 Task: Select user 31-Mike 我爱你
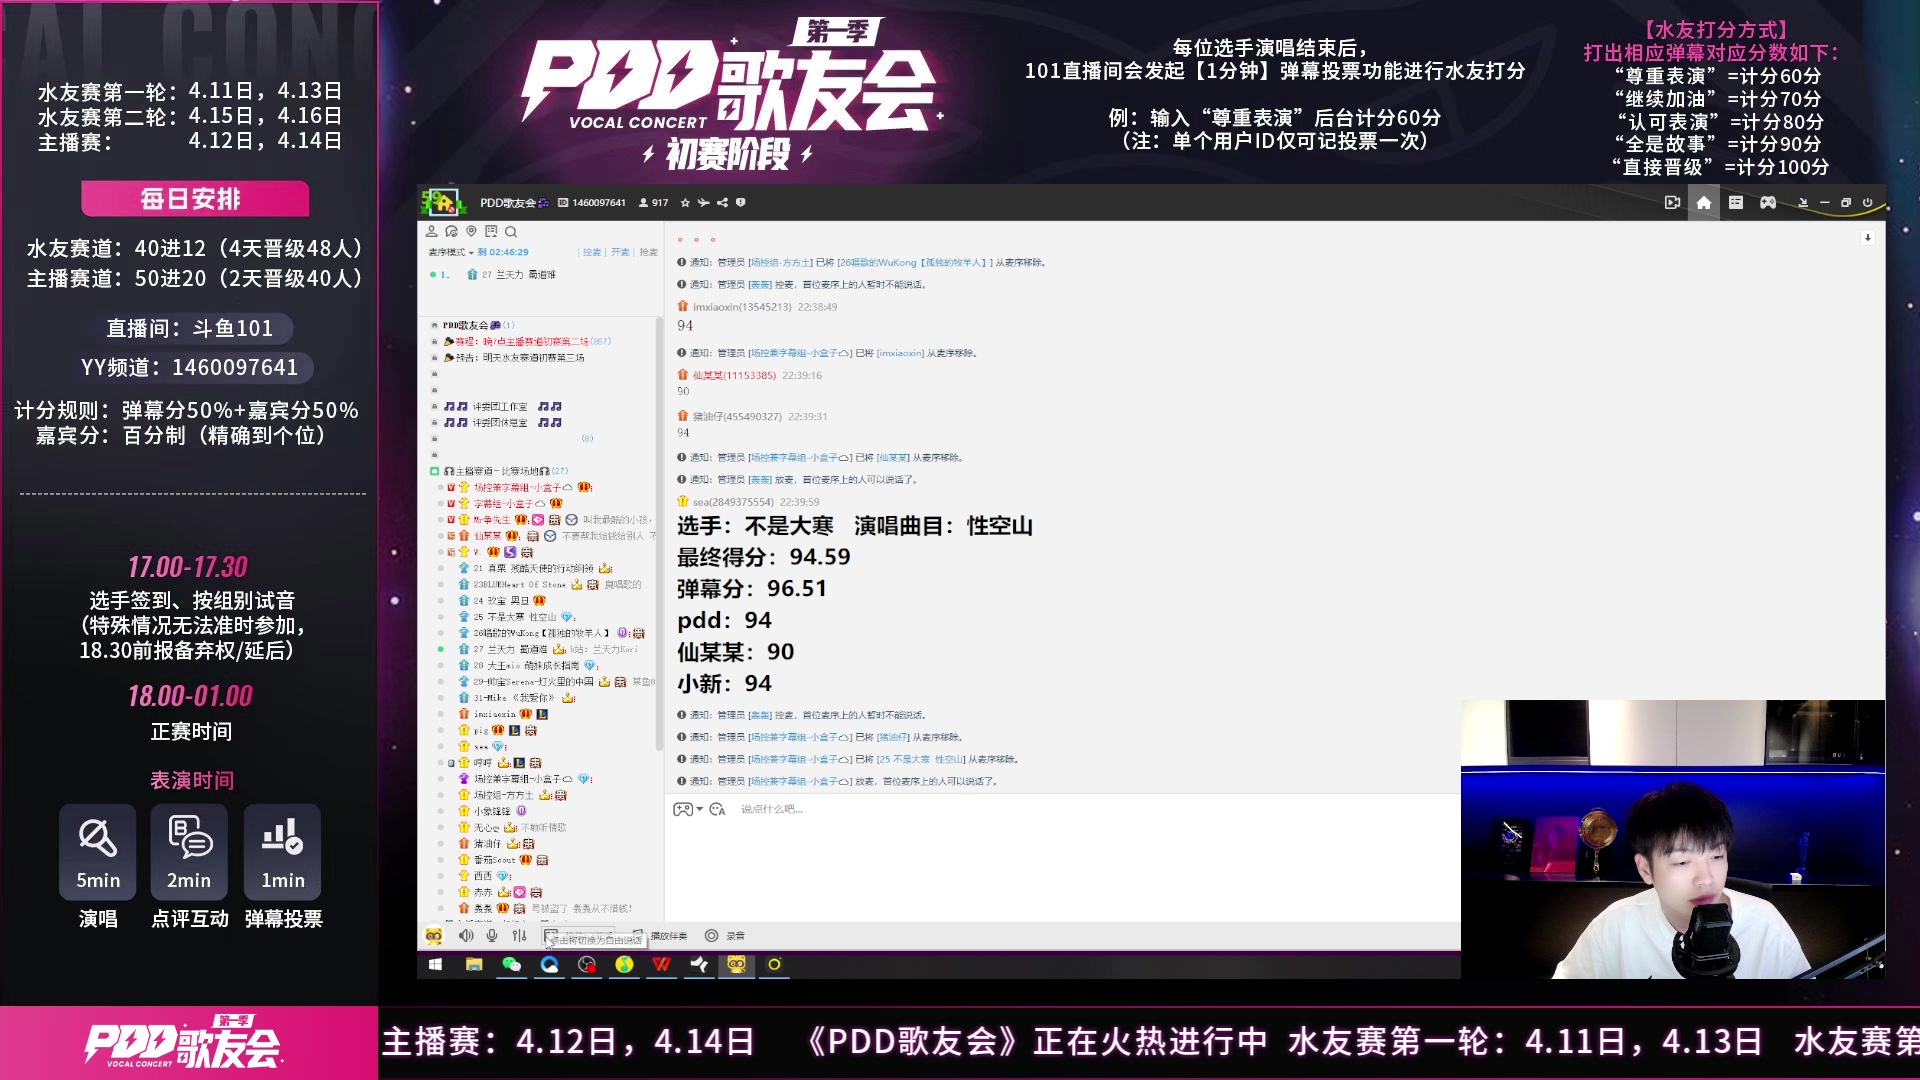click(513, 698)
